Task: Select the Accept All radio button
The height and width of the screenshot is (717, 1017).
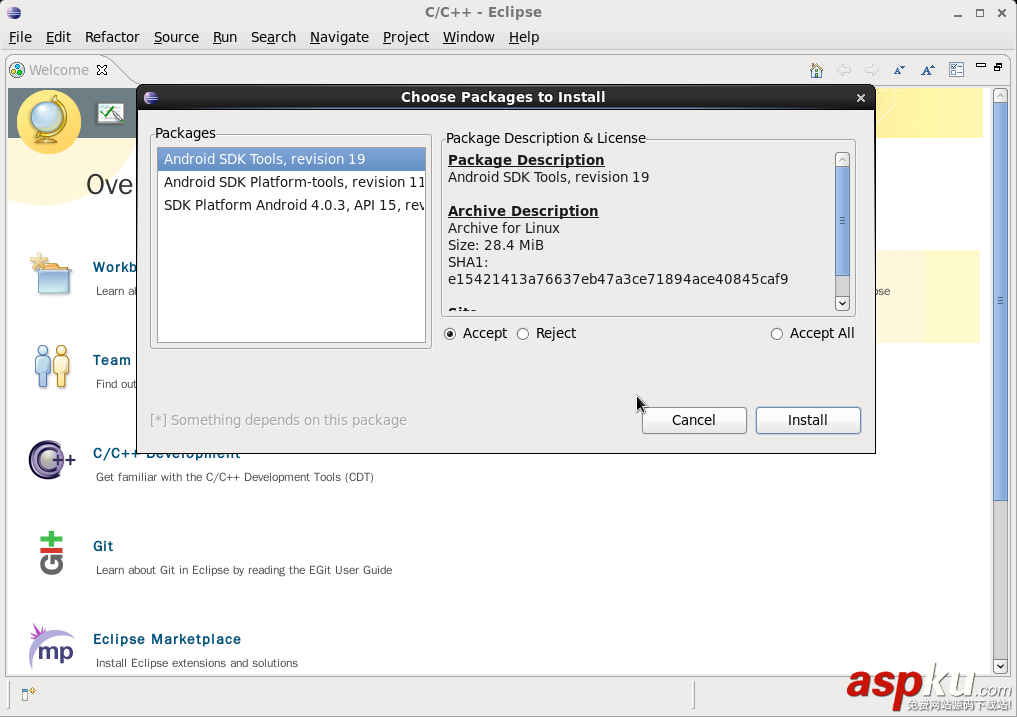Action: (776, 334)
